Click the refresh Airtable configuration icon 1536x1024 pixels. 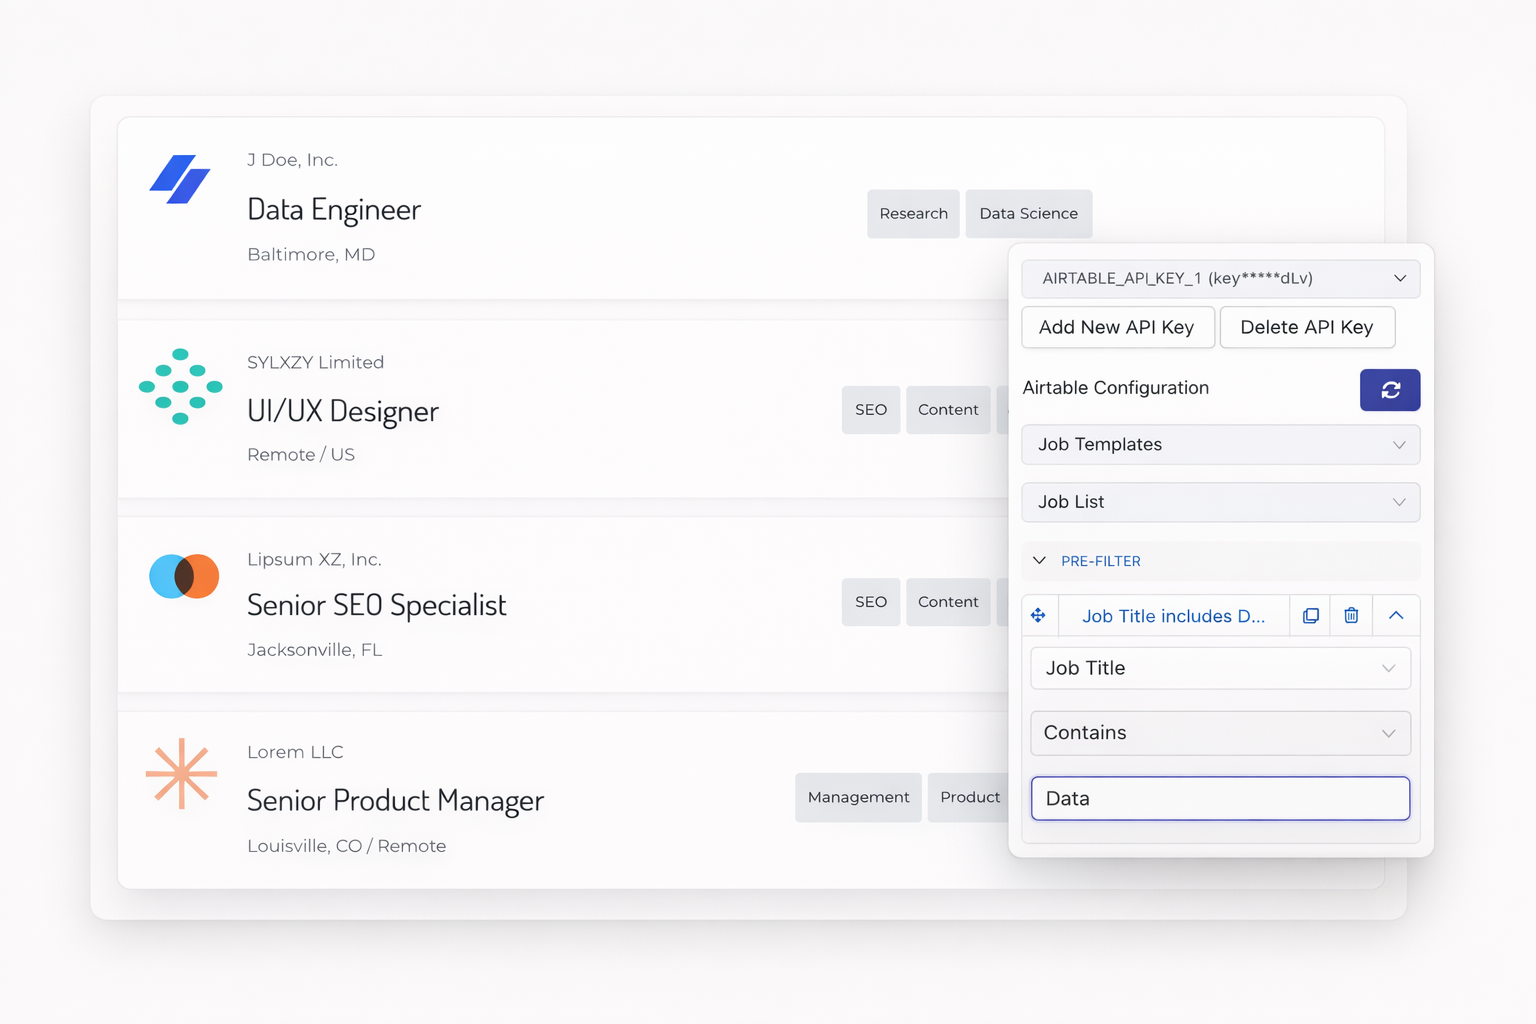pos(1389,390)
